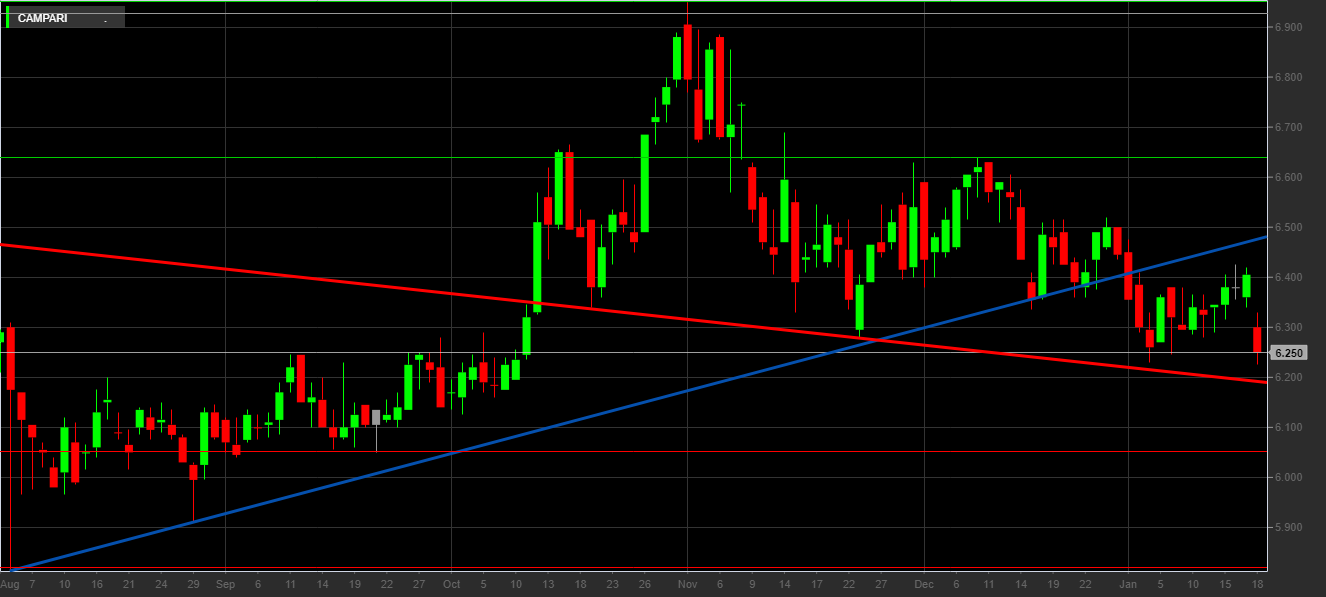Click the Jan label on time axis
Viewport: 1326px width, 597px height.
pyautogui.click(x=1128, y=584)
